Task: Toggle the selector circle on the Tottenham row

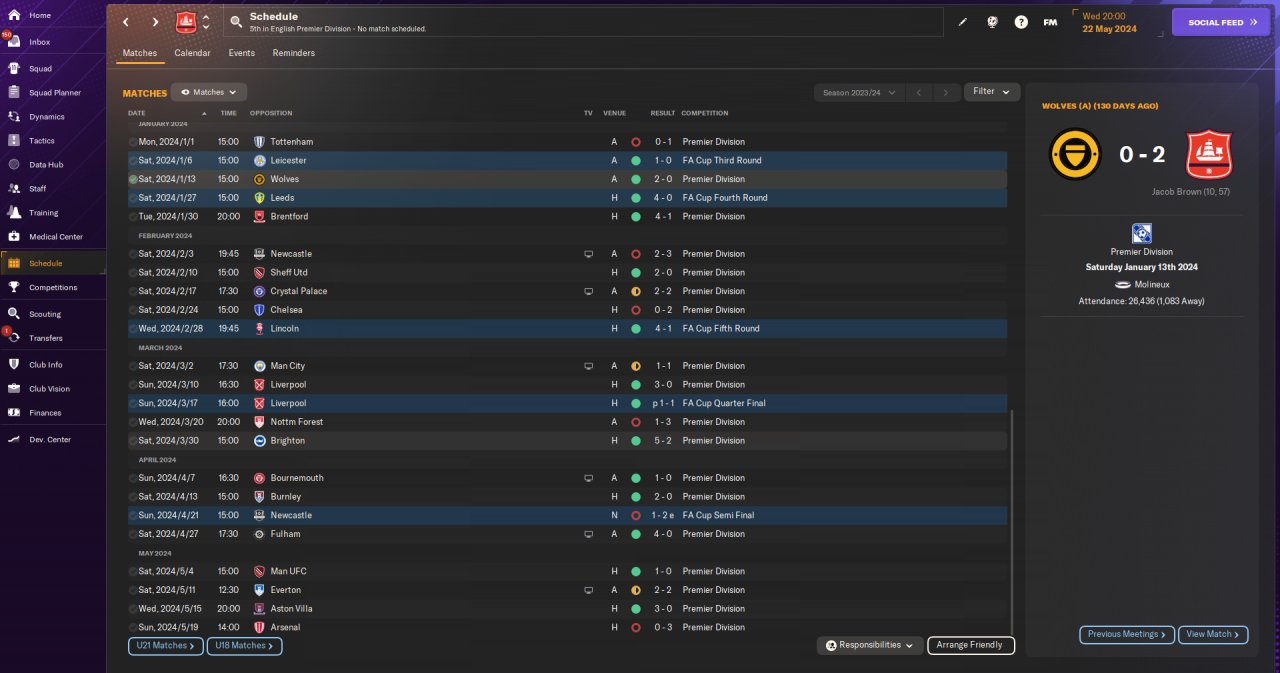Action: pyautogui.click(x=133, y=142)
